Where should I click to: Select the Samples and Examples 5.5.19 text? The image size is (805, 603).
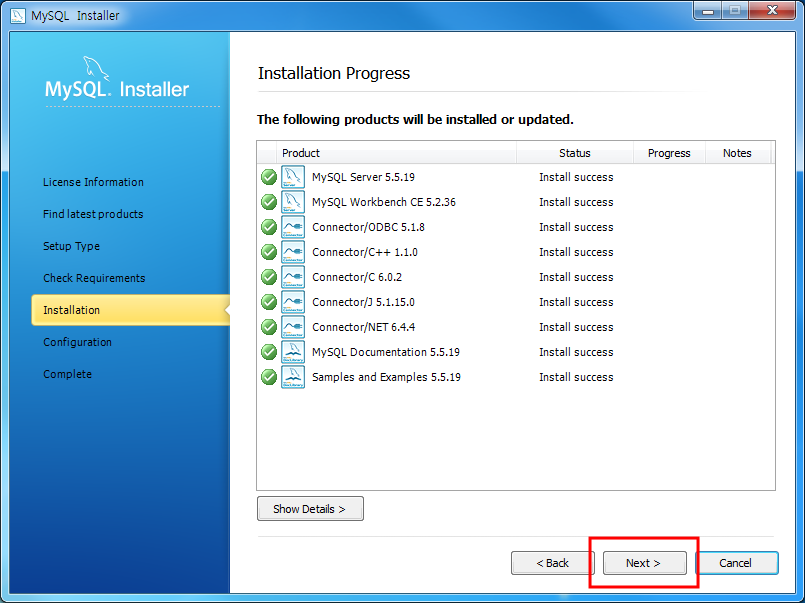(386, 377)
